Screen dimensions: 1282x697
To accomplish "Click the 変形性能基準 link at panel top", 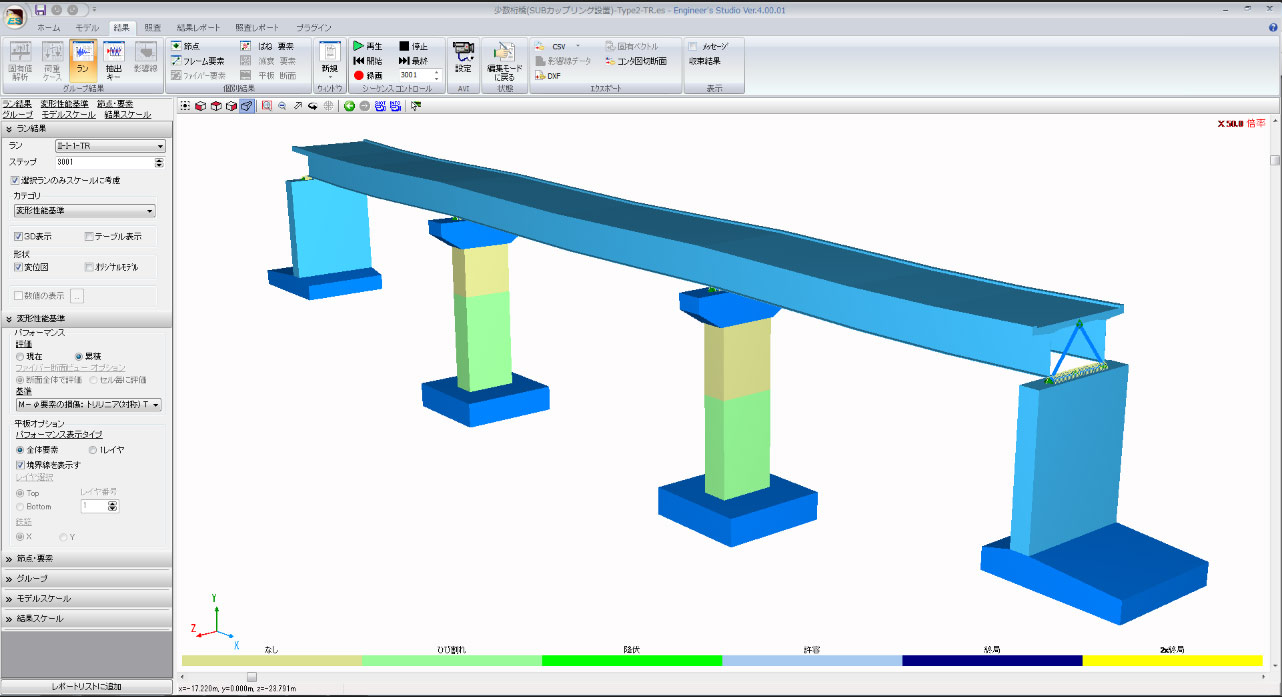I will pyautogui.click(x=64, y=103).
